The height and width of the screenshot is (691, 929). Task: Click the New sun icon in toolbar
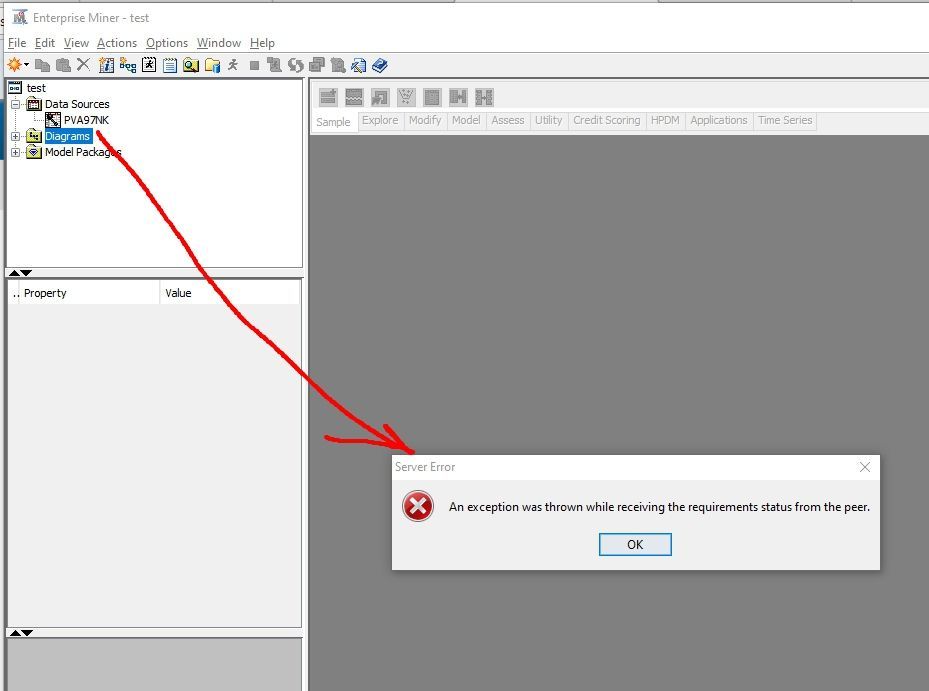click(14, 65)
